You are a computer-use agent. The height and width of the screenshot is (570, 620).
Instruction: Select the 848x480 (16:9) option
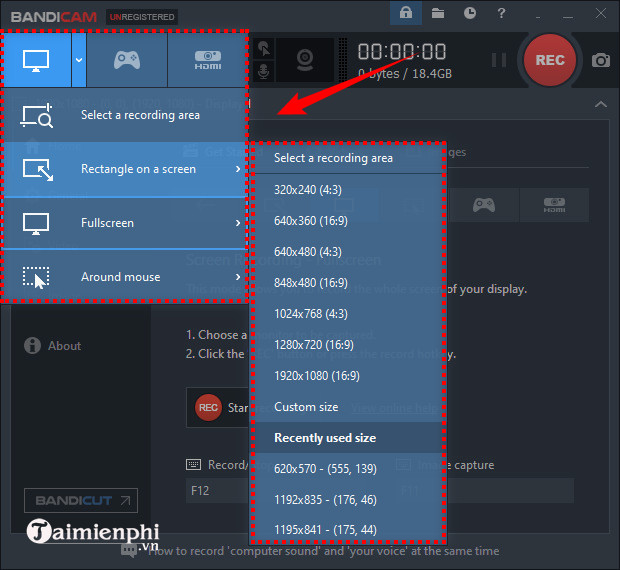tap(348, 283)
